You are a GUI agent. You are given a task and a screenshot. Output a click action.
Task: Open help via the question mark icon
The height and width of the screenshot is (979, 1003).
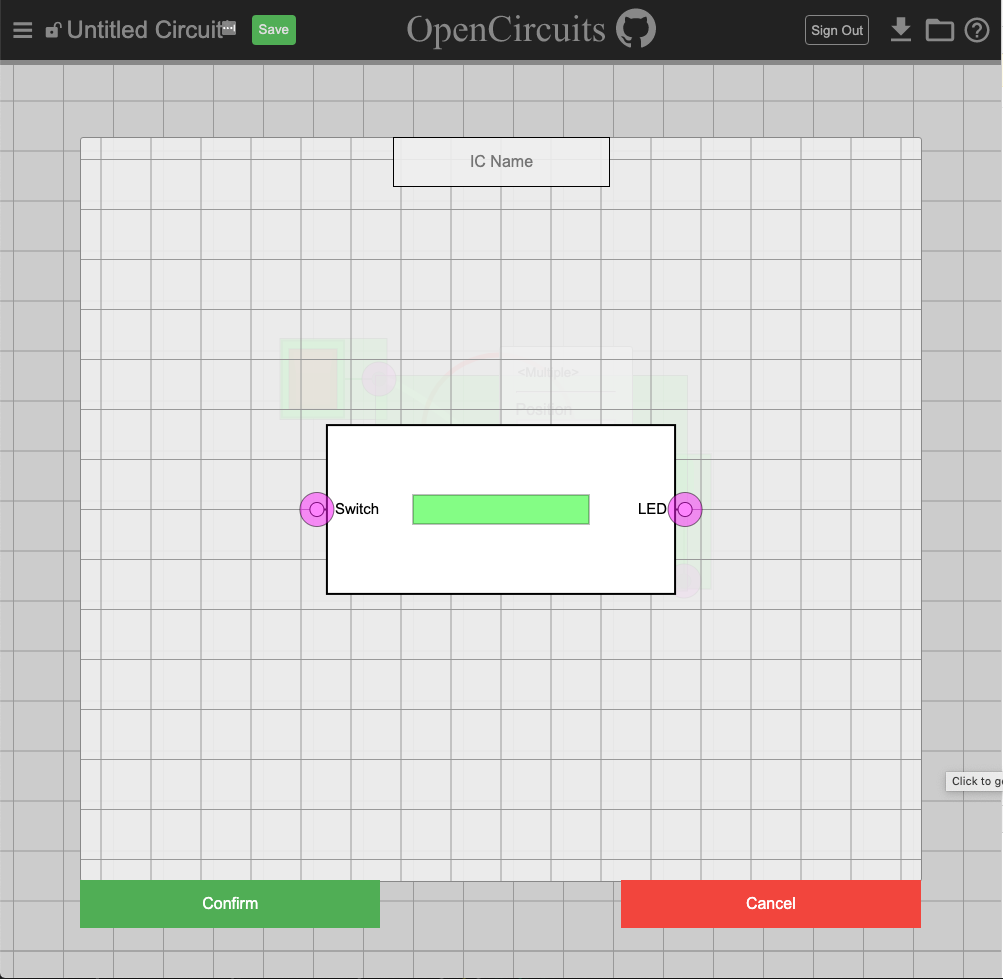[x=976, y=30]
